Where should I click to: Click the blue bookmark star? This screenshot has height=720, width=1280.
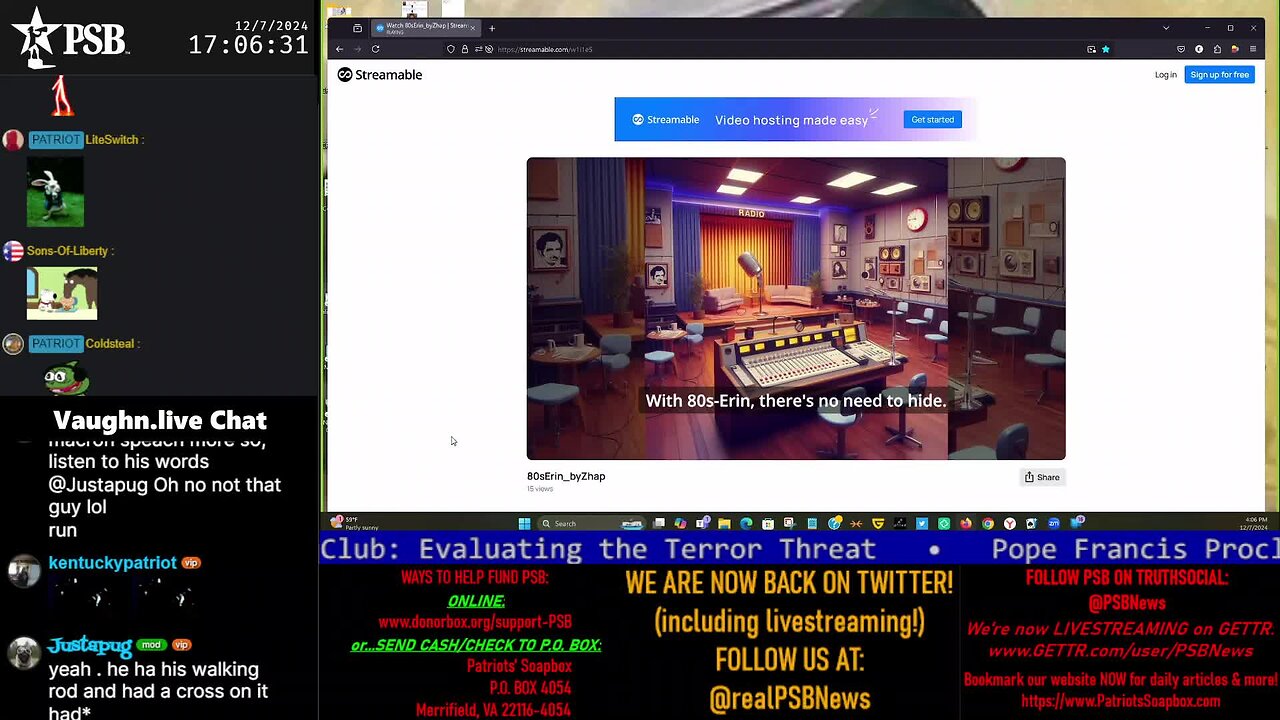click(x=1105, y=49)
